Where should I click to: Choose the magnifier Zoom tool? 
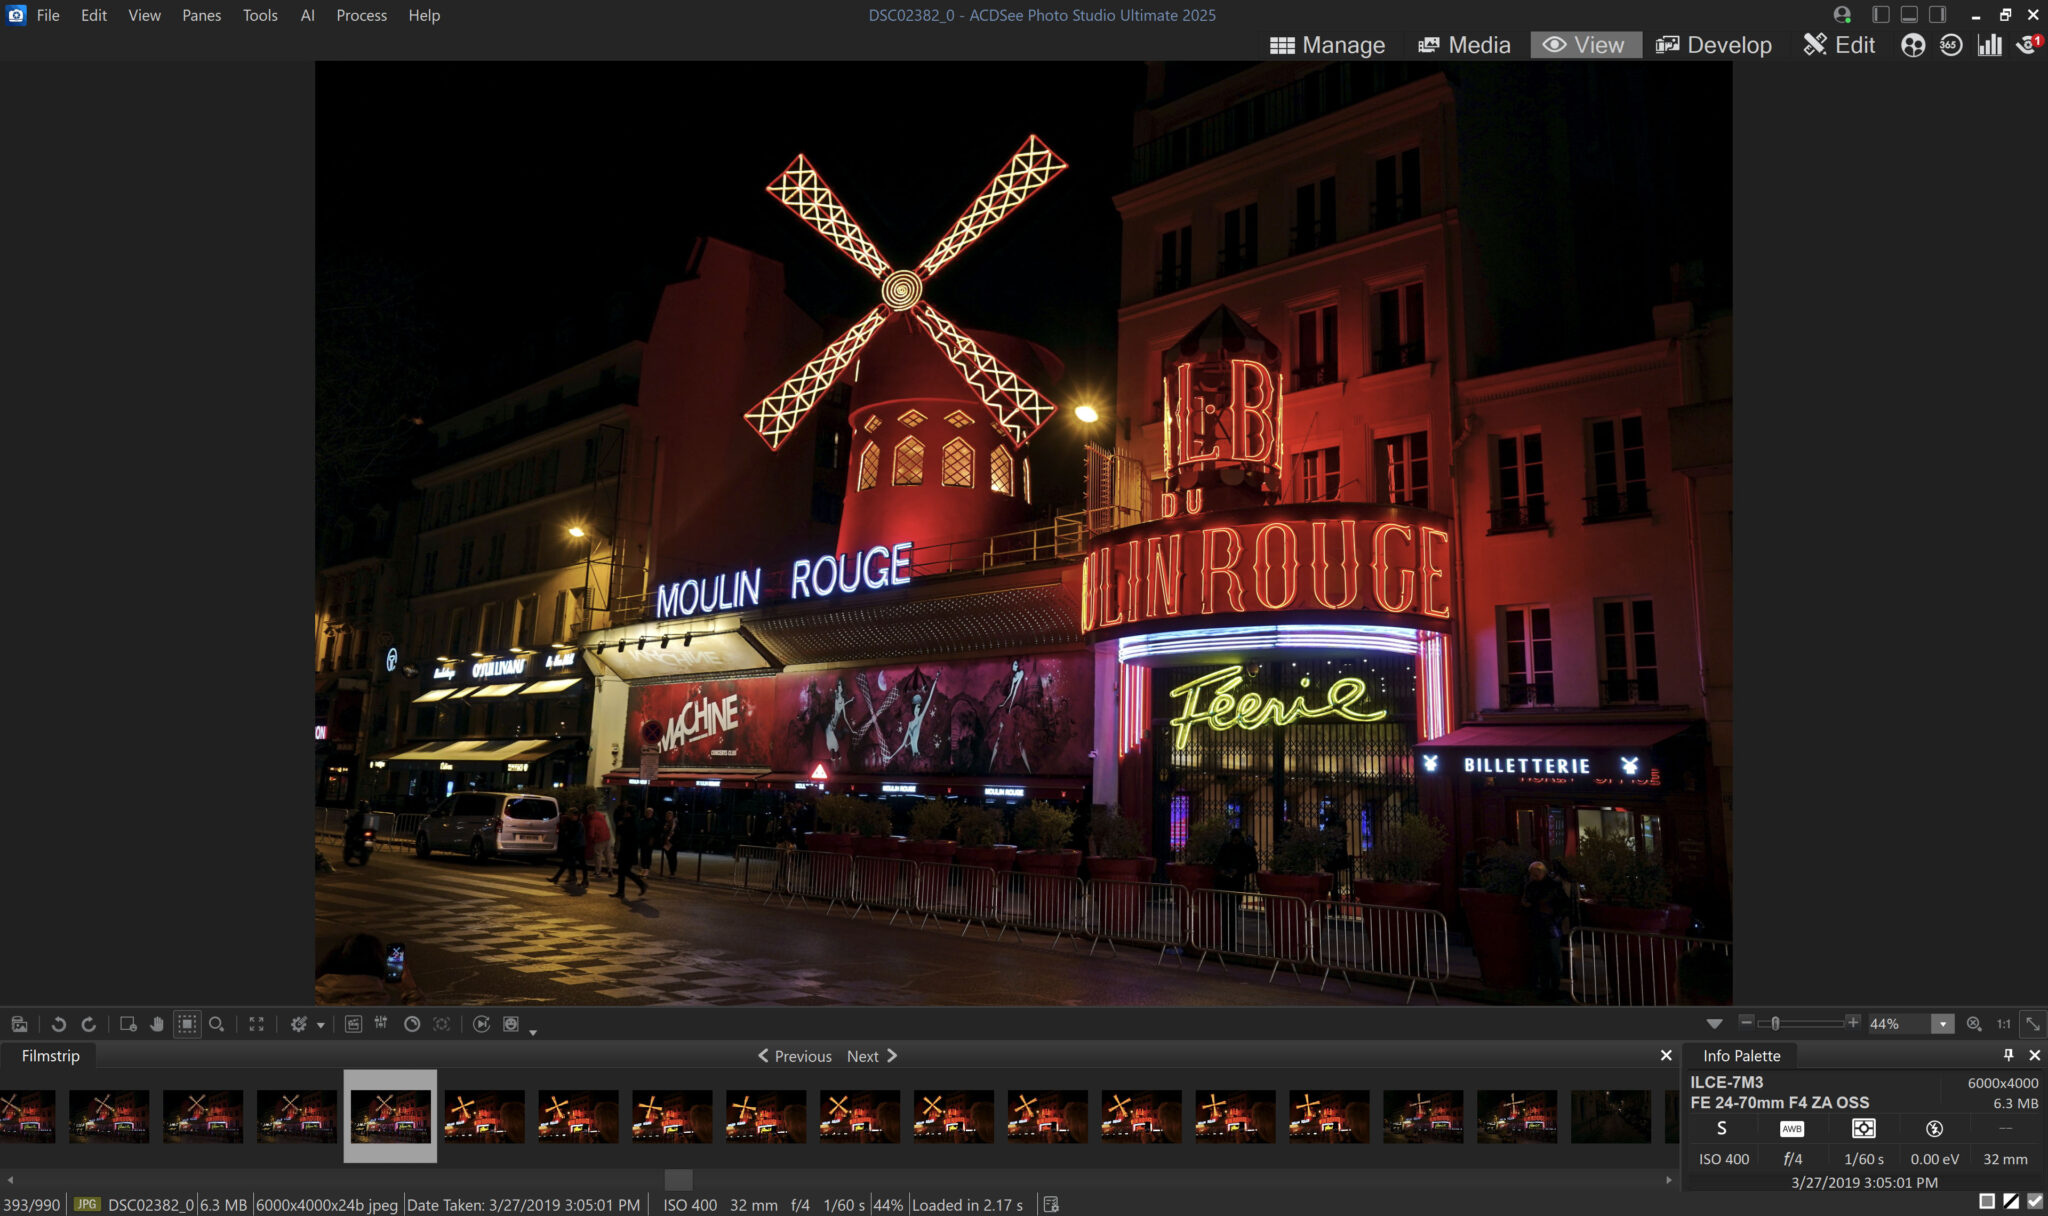click(x=216, y=1024)
